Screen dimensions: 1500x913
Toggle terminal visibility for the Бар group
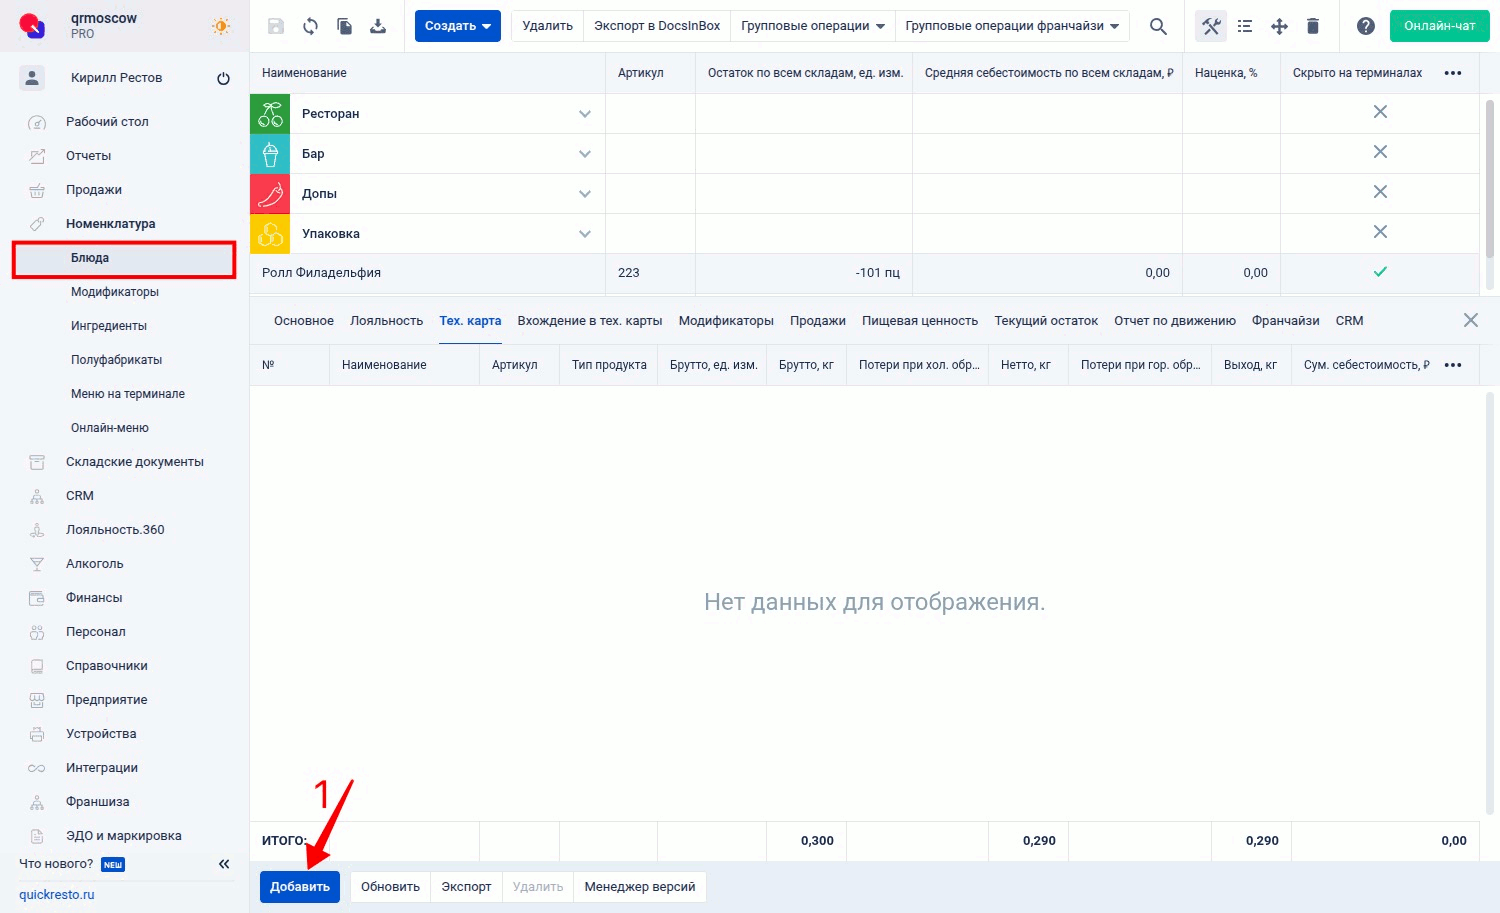[x=1380, y=152]
